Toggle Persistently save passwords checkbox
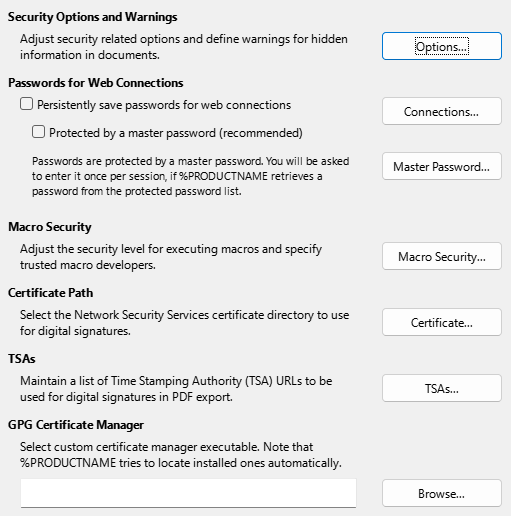This screenshot has height=516, width=511. [x=26, y=104]
